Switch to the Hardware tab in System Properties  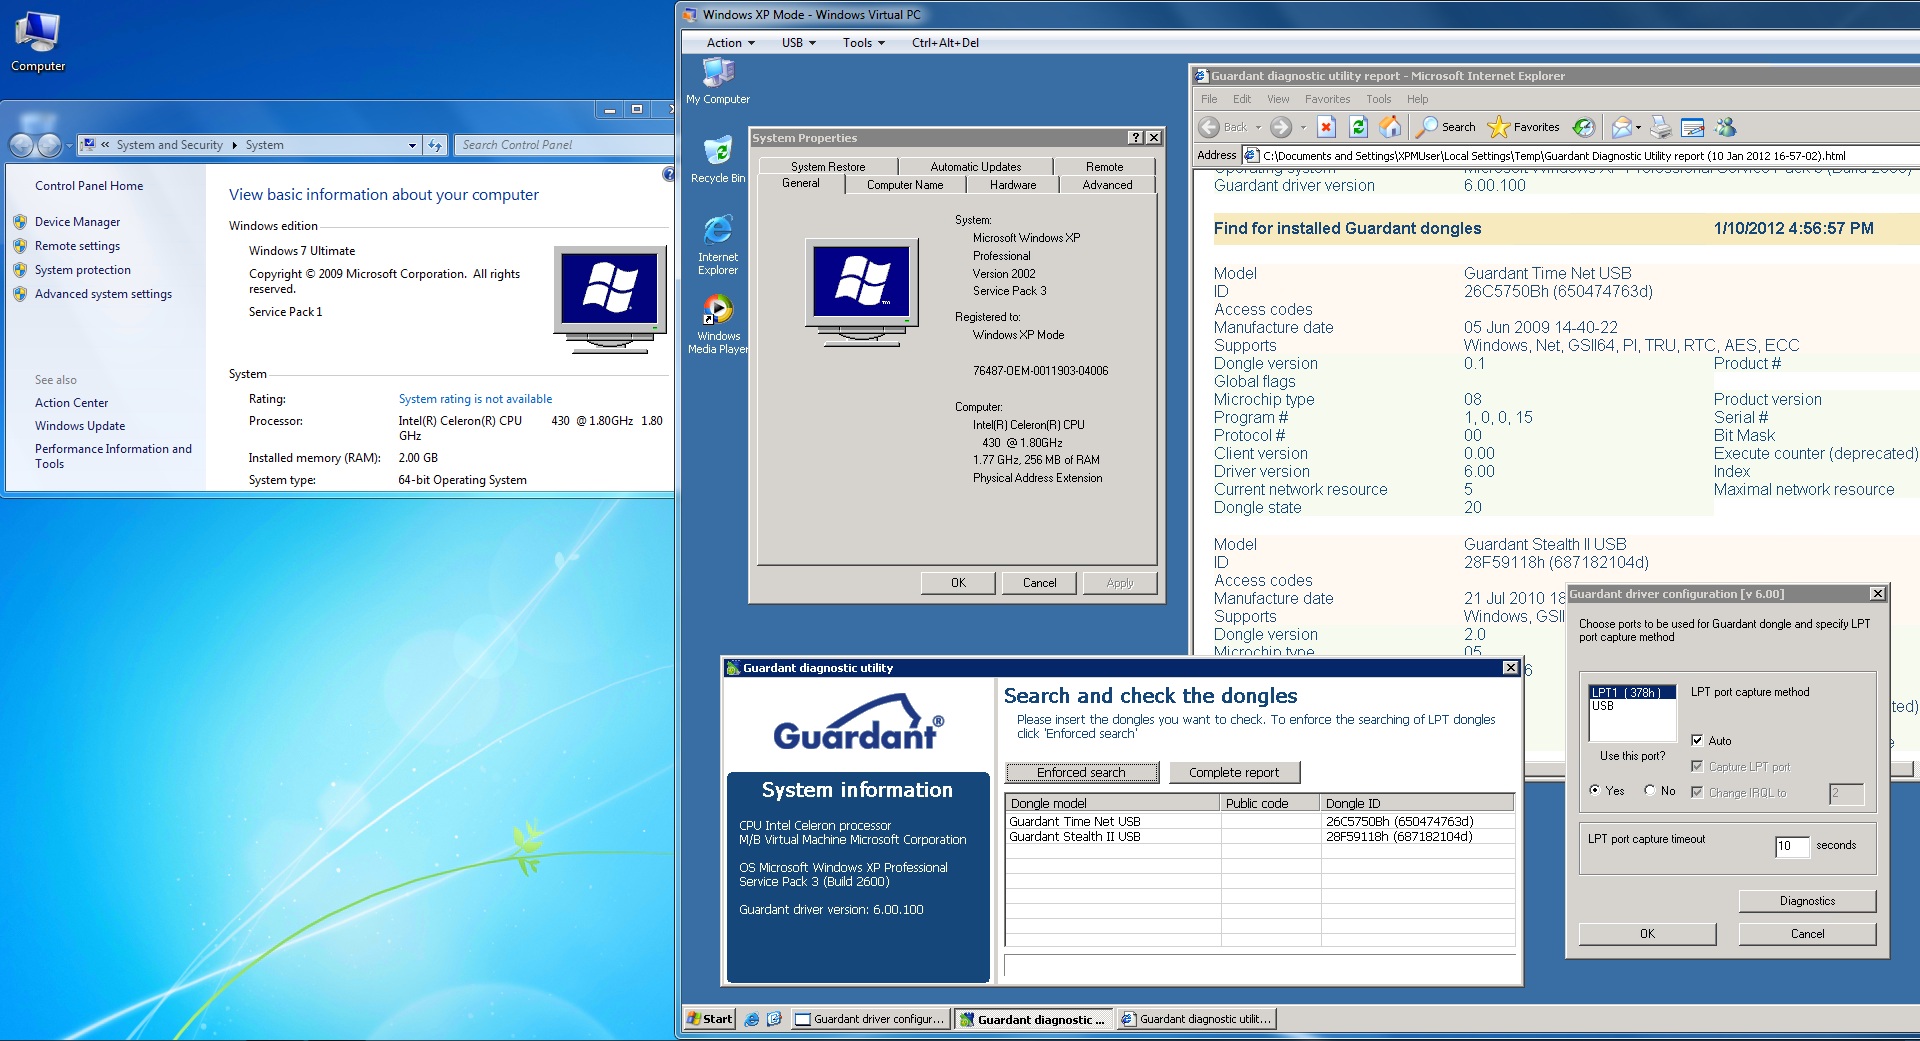(1012, 185)
